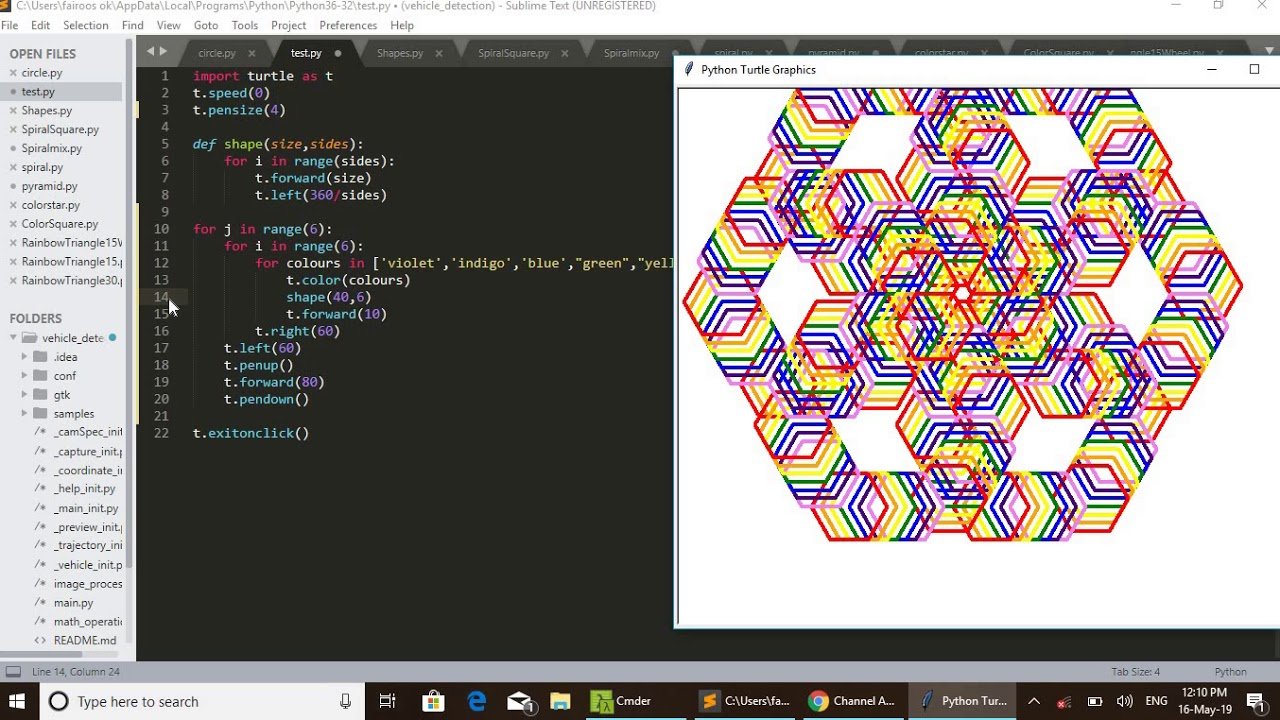Click the Windows search input box
1280x720 pixels.
tap(190, 701)
